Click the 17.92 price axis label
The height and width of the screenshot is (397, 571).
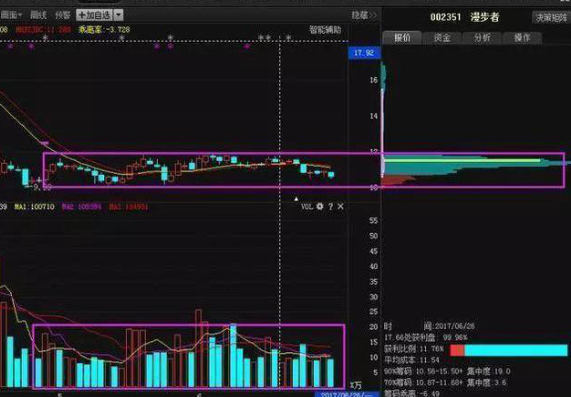[x=364, y=53]
